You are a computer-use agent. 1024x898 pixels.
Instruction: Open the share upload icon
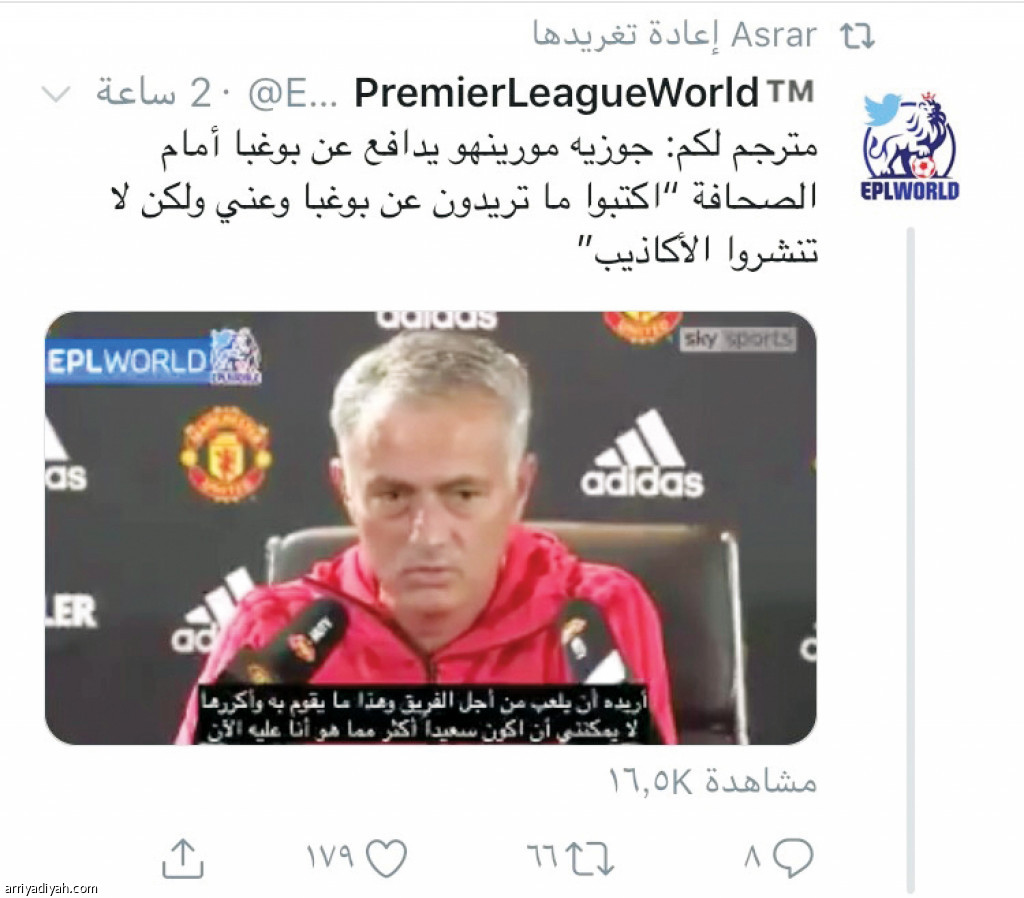[x=183, y=858]
